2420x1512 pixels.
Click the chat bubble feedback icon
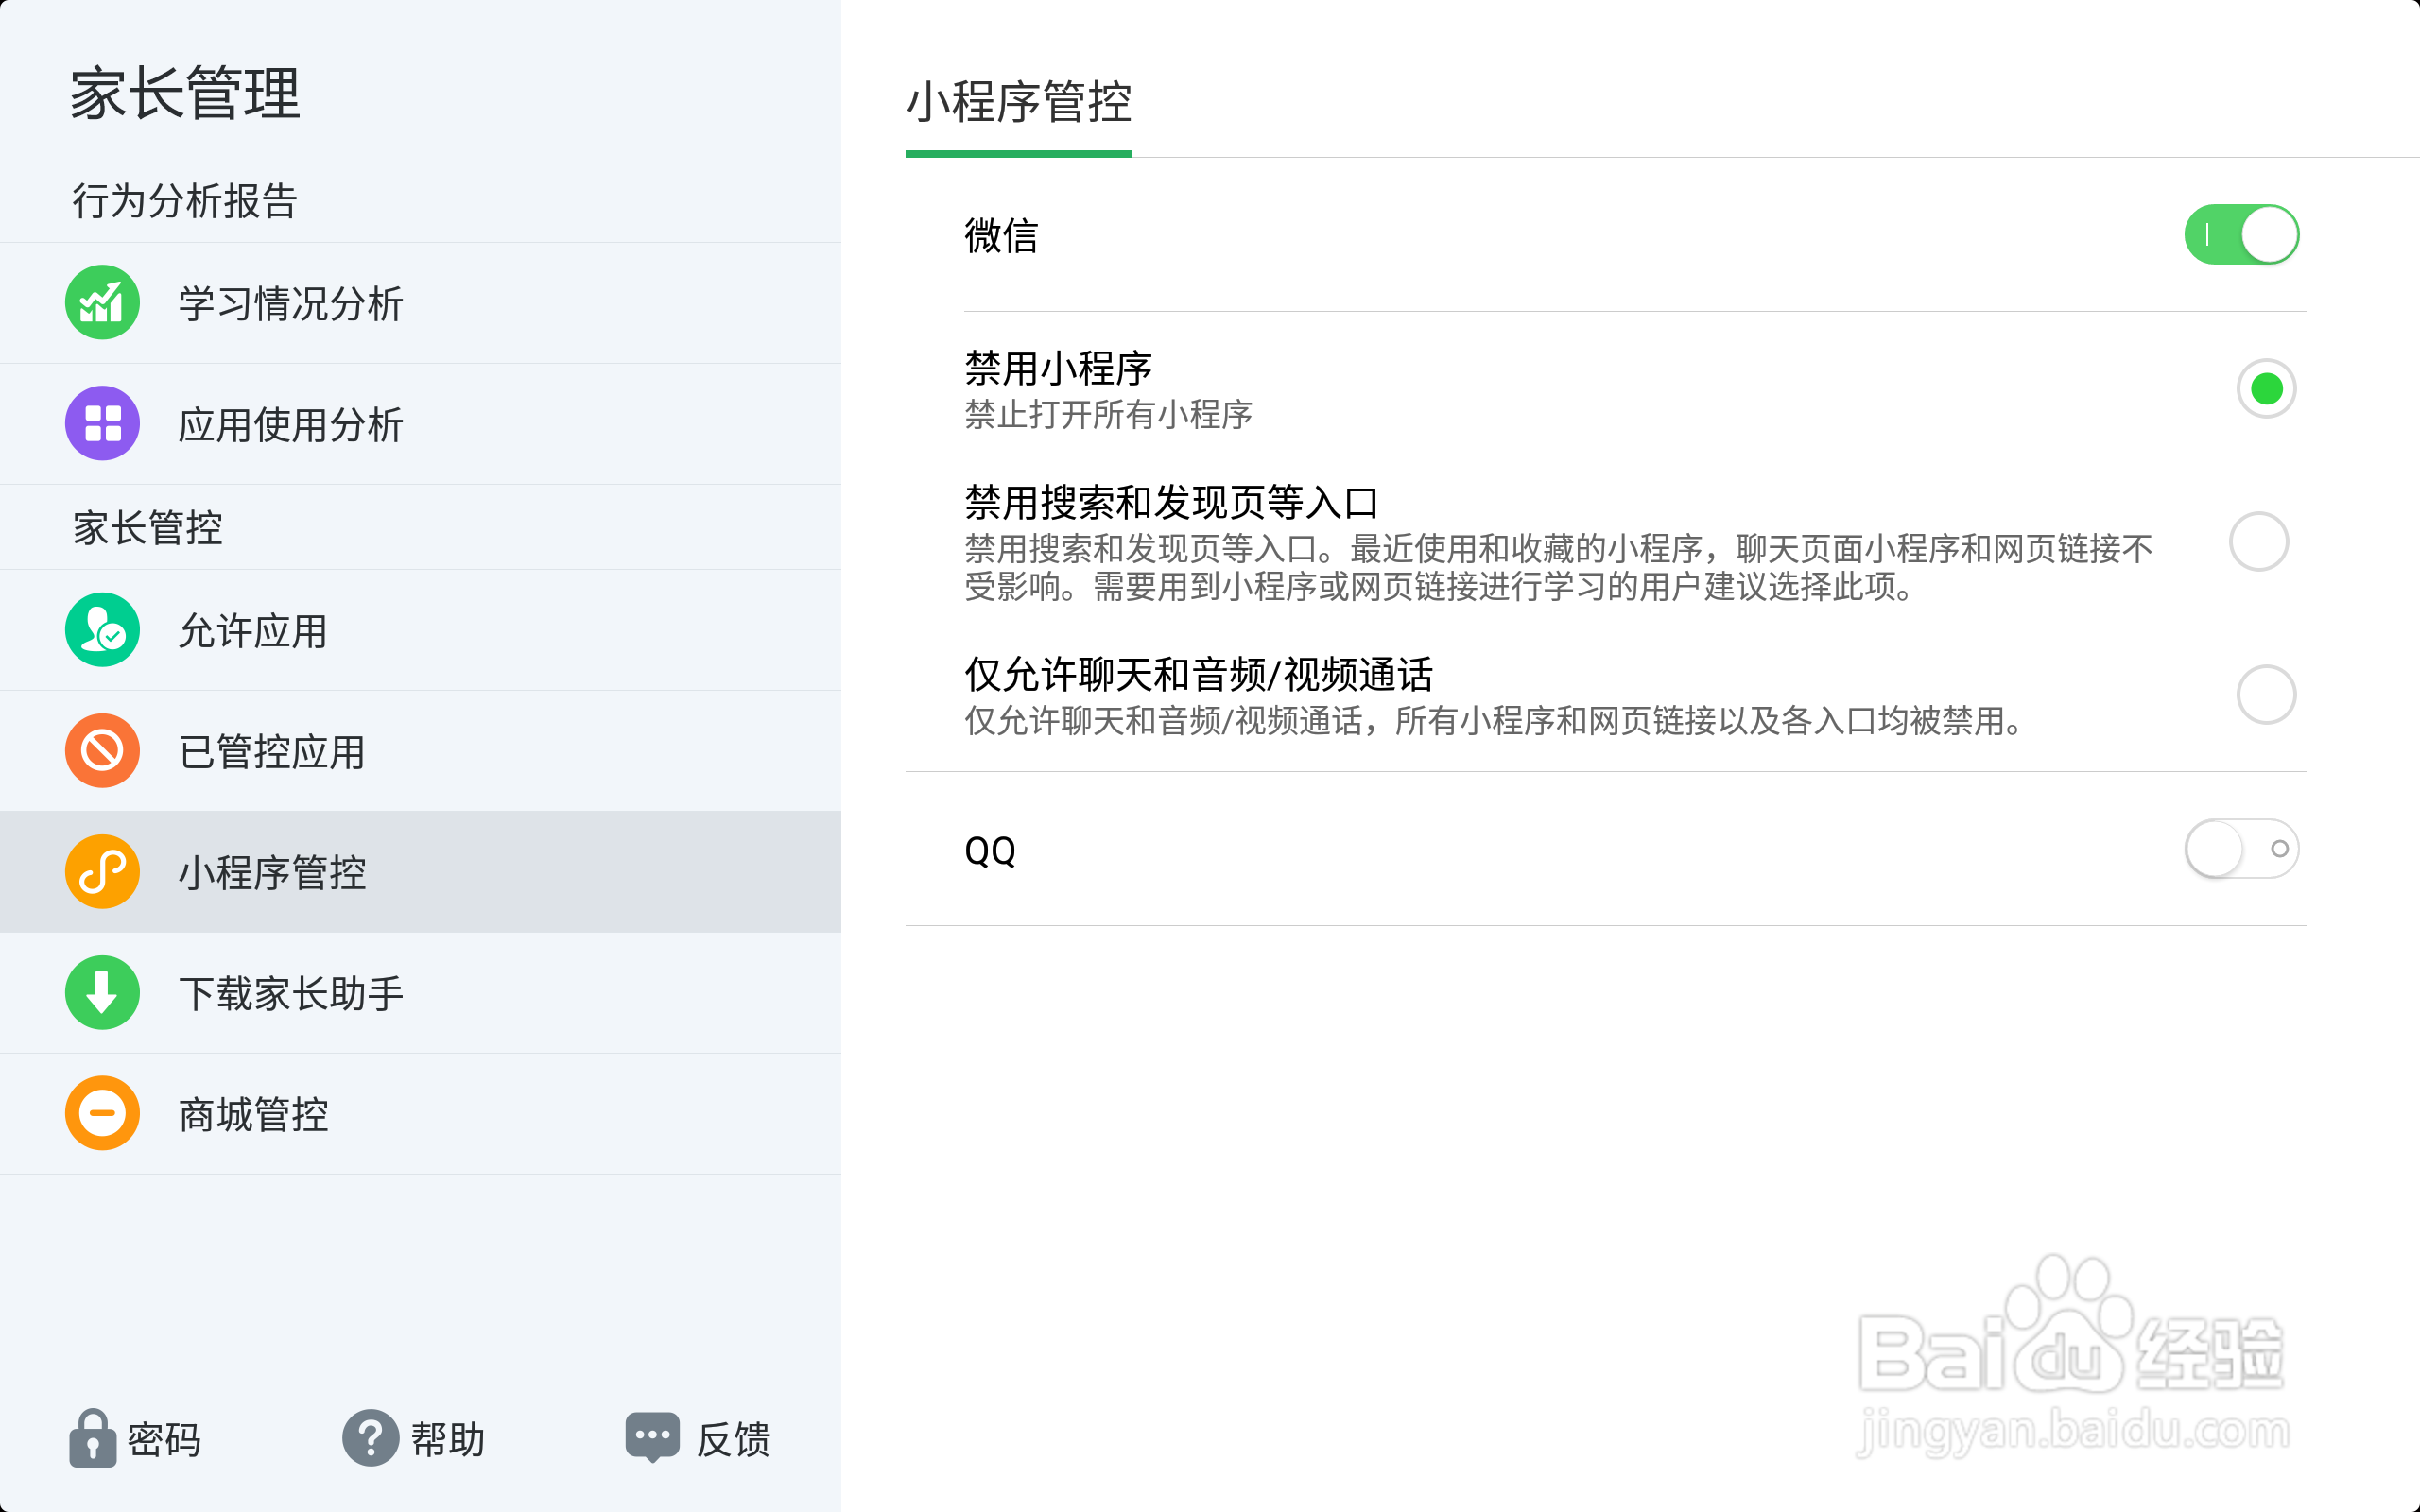[x=652, y=1438]
